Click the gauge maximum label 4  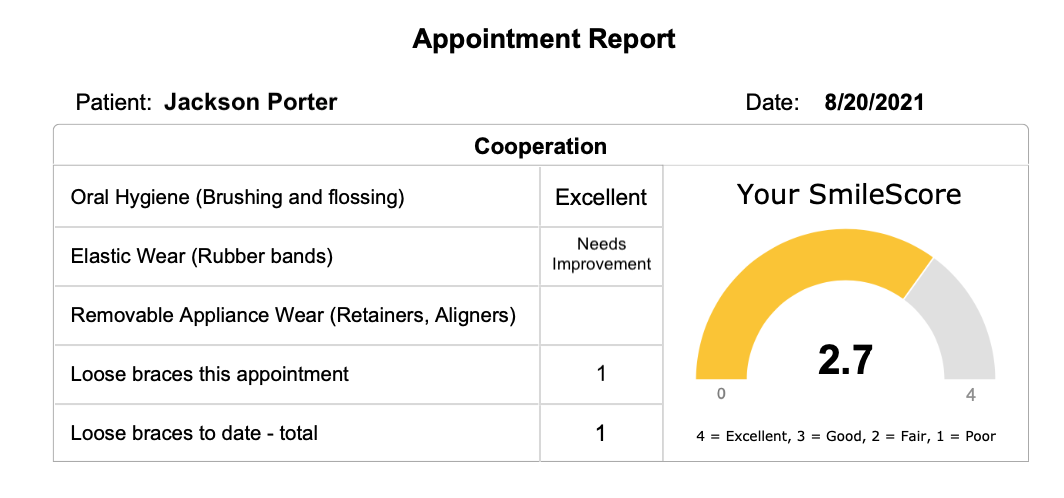point(969,395)
